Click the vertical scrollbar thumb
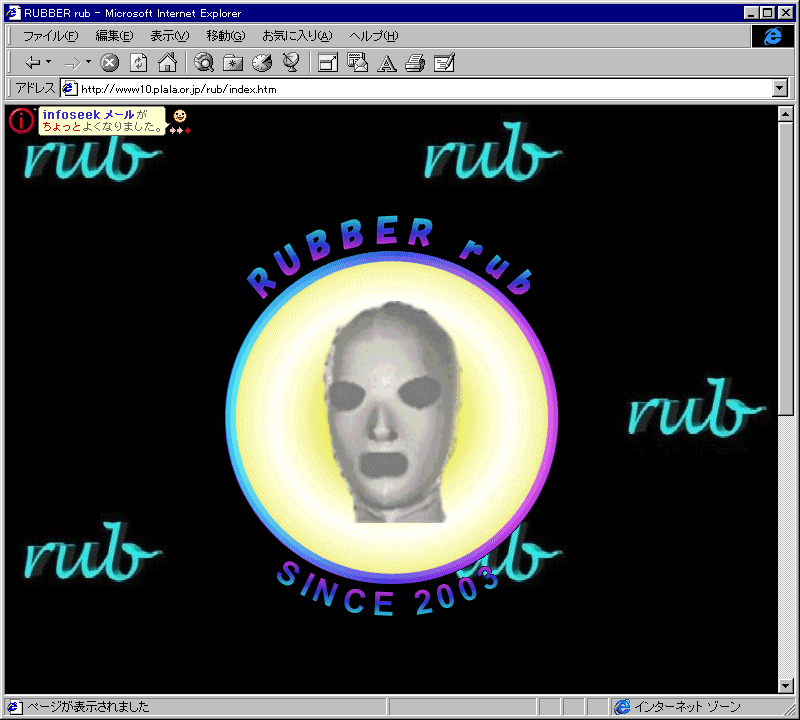 point(786,269)
